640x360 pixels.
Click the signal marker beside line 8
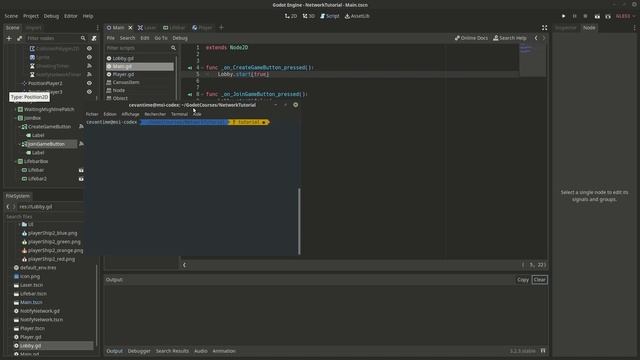pos(190,94)
